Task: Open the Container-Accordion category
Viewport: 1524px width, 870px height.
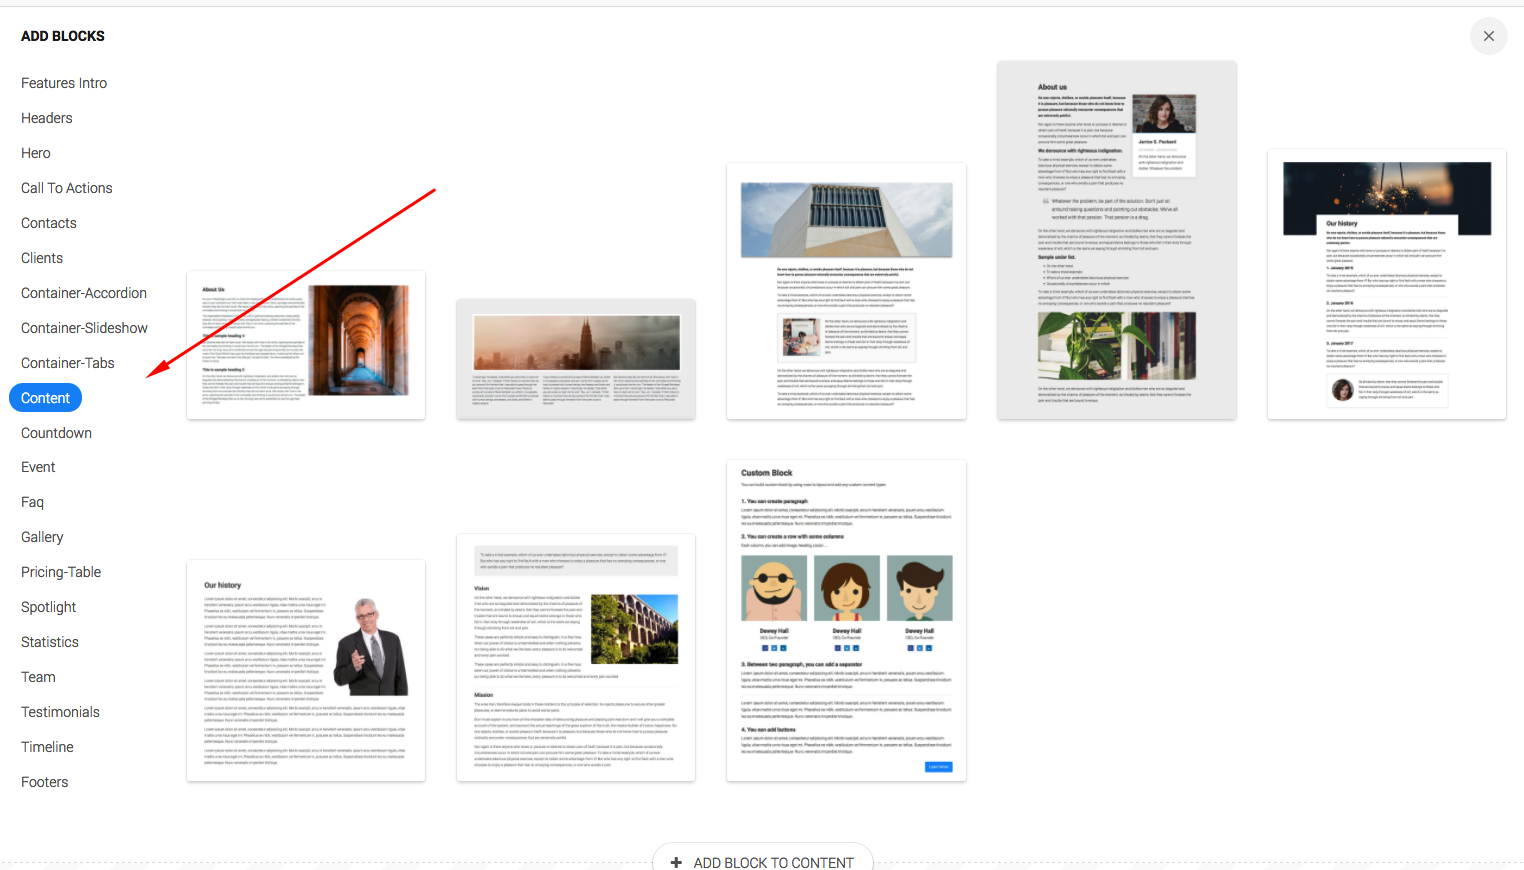Action: 84,292
